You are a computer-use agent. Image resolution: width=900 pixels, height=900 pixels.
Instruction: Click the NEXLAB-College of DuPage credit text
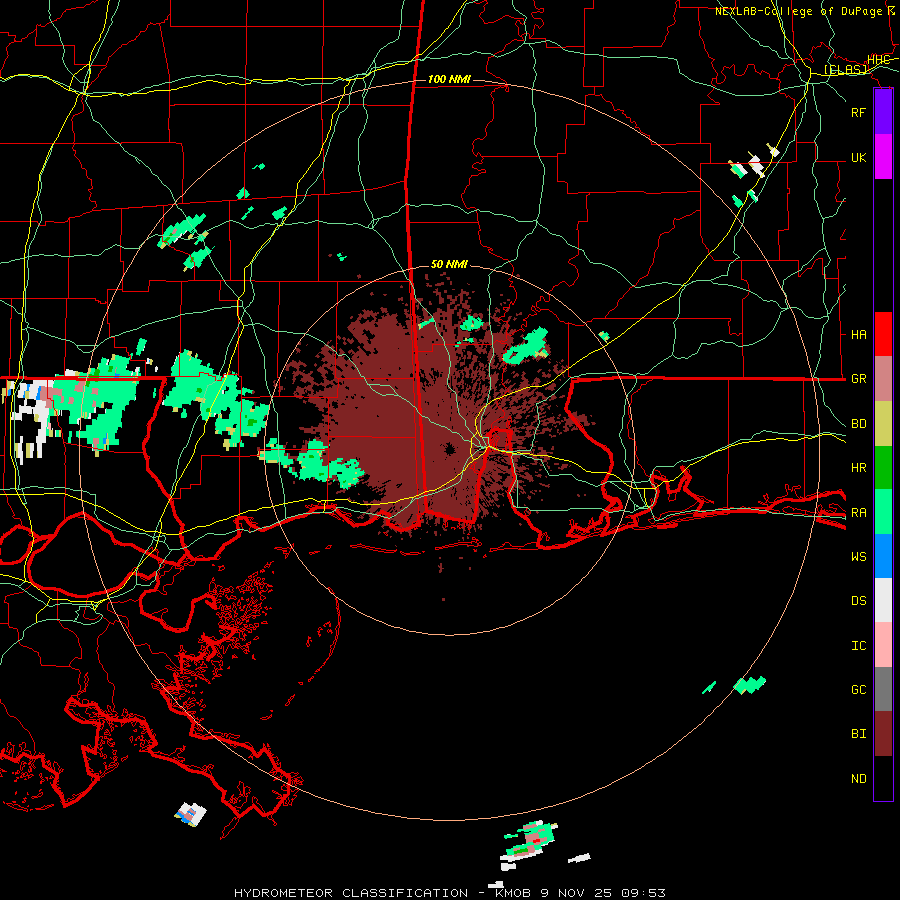(798, 11)
